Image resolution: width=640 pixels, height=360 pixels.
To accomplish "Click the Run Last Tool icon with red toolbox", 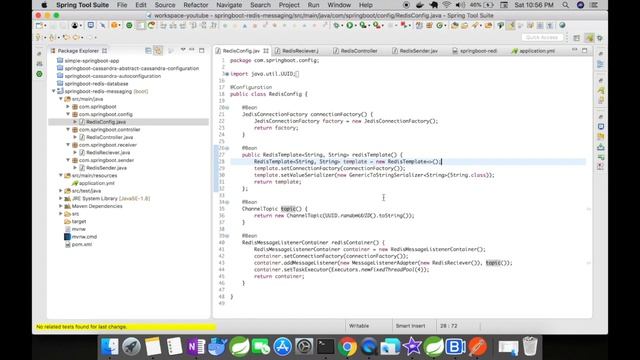I will coord(376,25).
